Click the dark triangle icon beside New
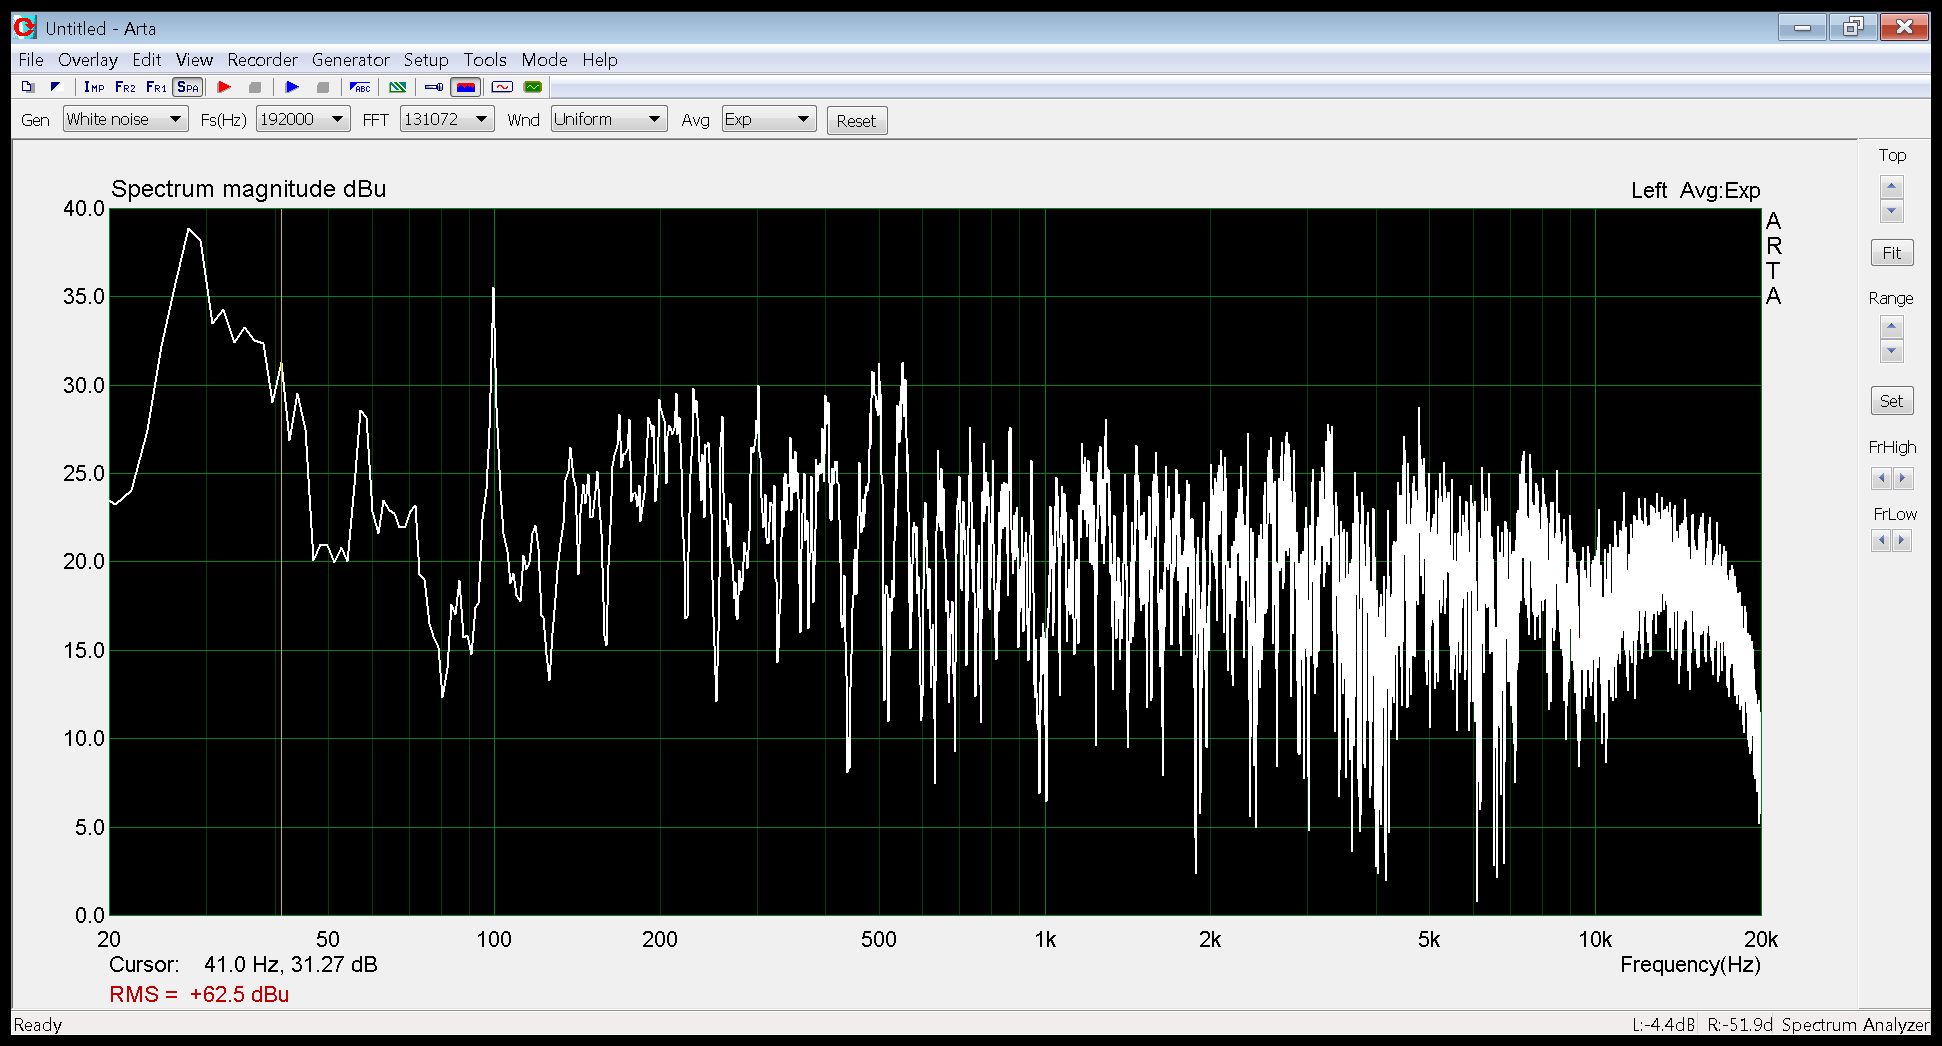The height and width of the screenshot is (1046, 1942). point(55,87)
